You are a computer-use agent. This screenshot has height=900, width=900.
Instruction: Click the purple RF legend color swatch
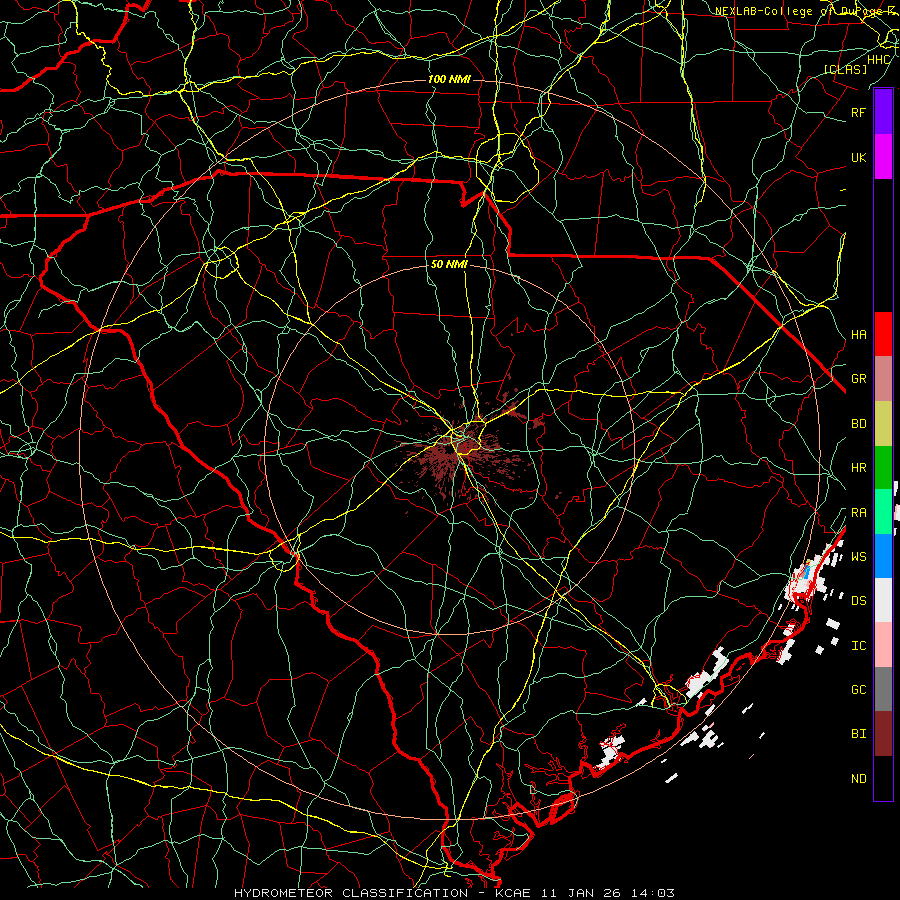click(x=883, y=111)
